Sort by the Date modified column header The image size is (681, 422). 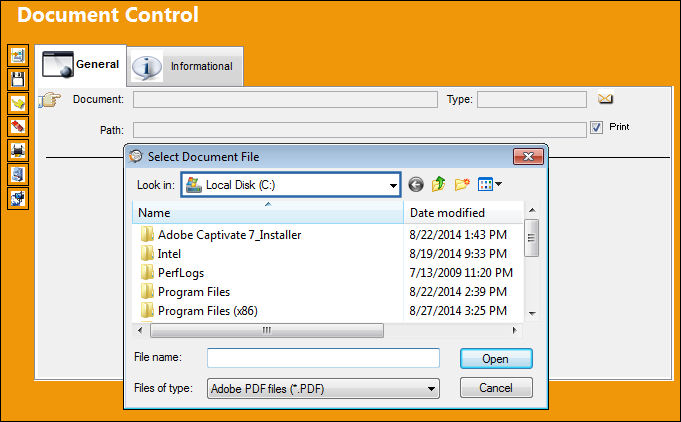[463, 213]
